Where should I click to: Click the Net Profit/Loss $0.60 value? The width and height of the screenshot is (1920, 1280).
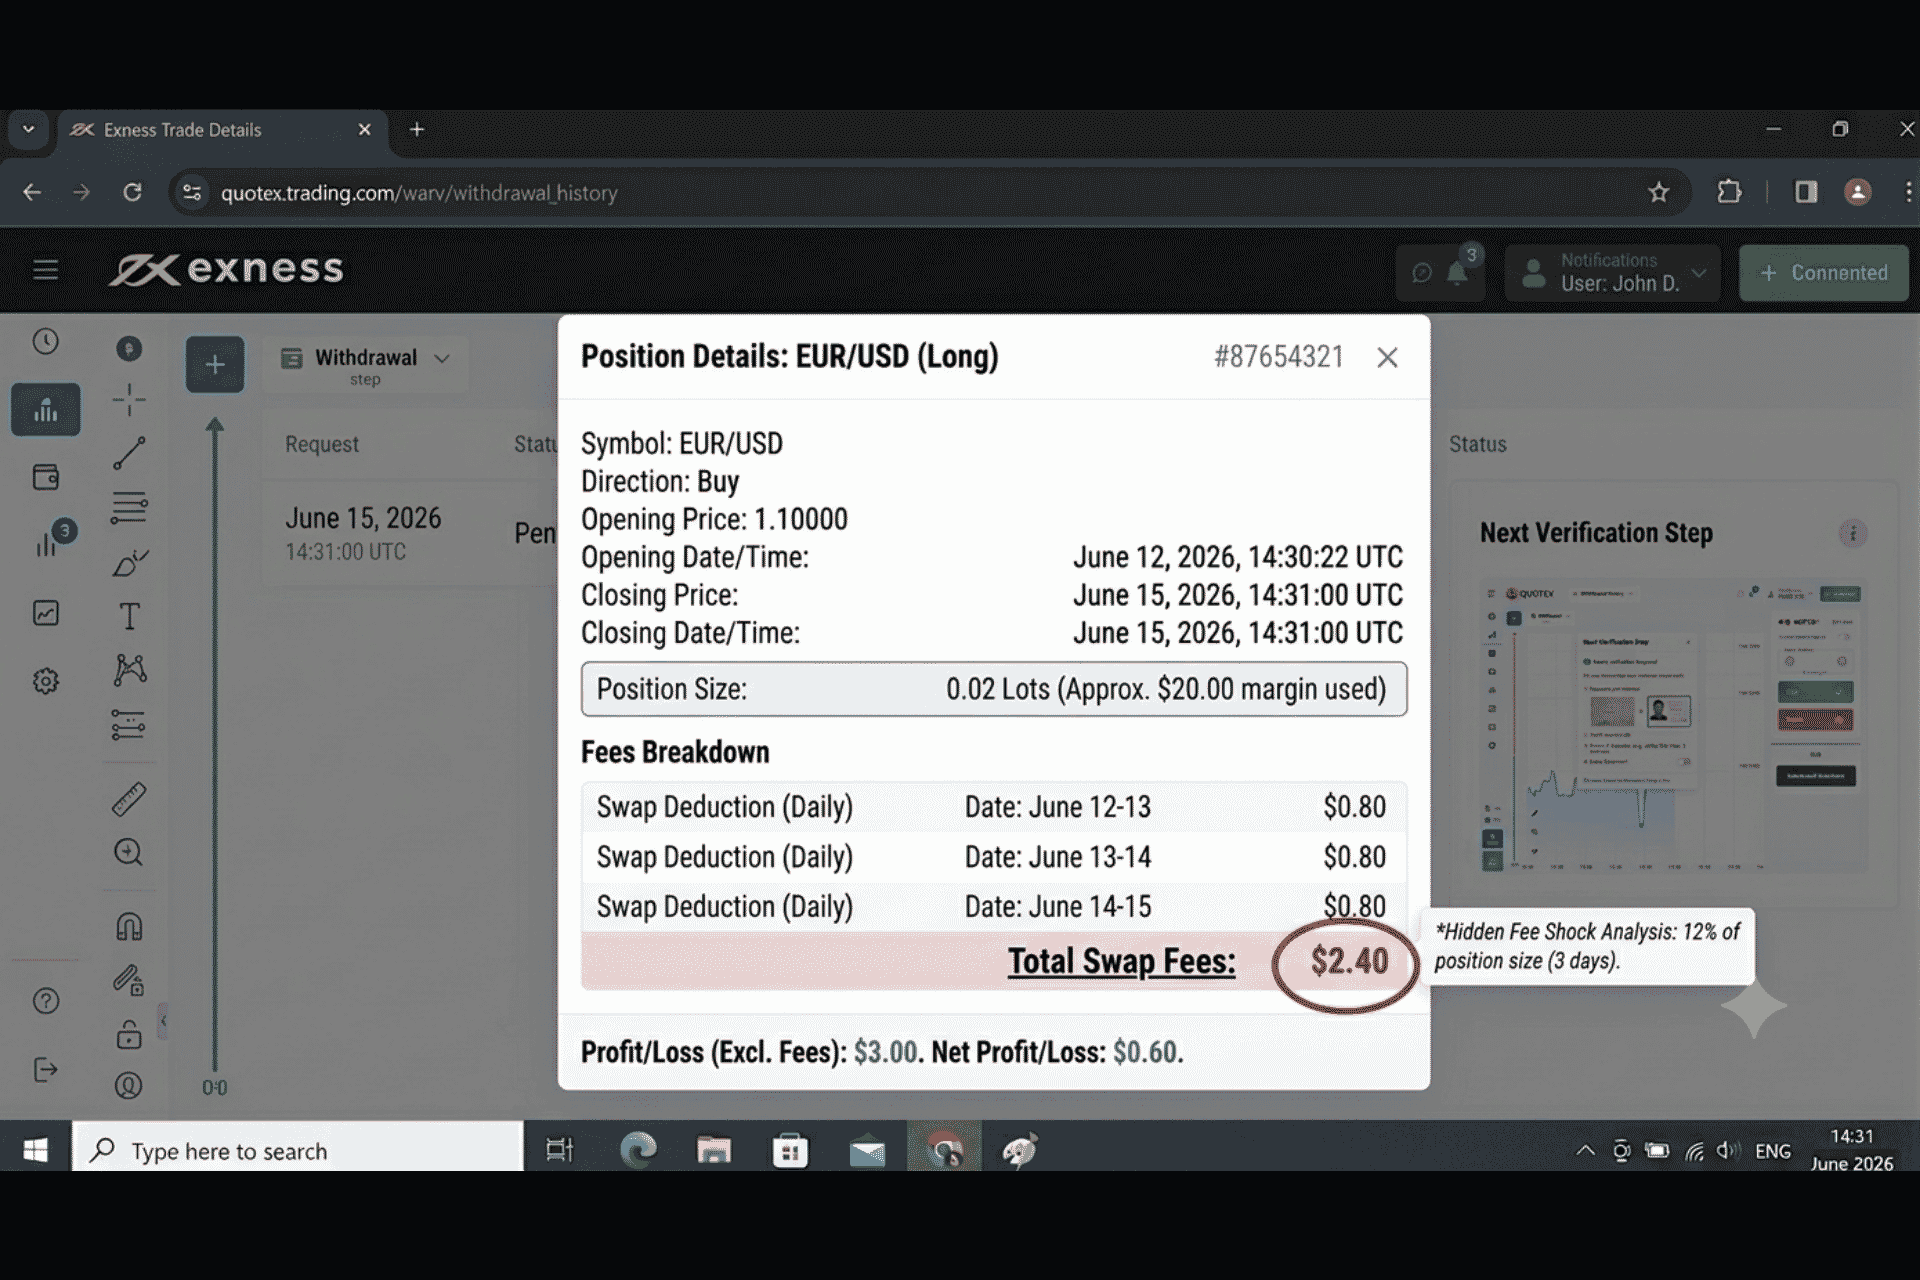(x=1145, y=1052)
